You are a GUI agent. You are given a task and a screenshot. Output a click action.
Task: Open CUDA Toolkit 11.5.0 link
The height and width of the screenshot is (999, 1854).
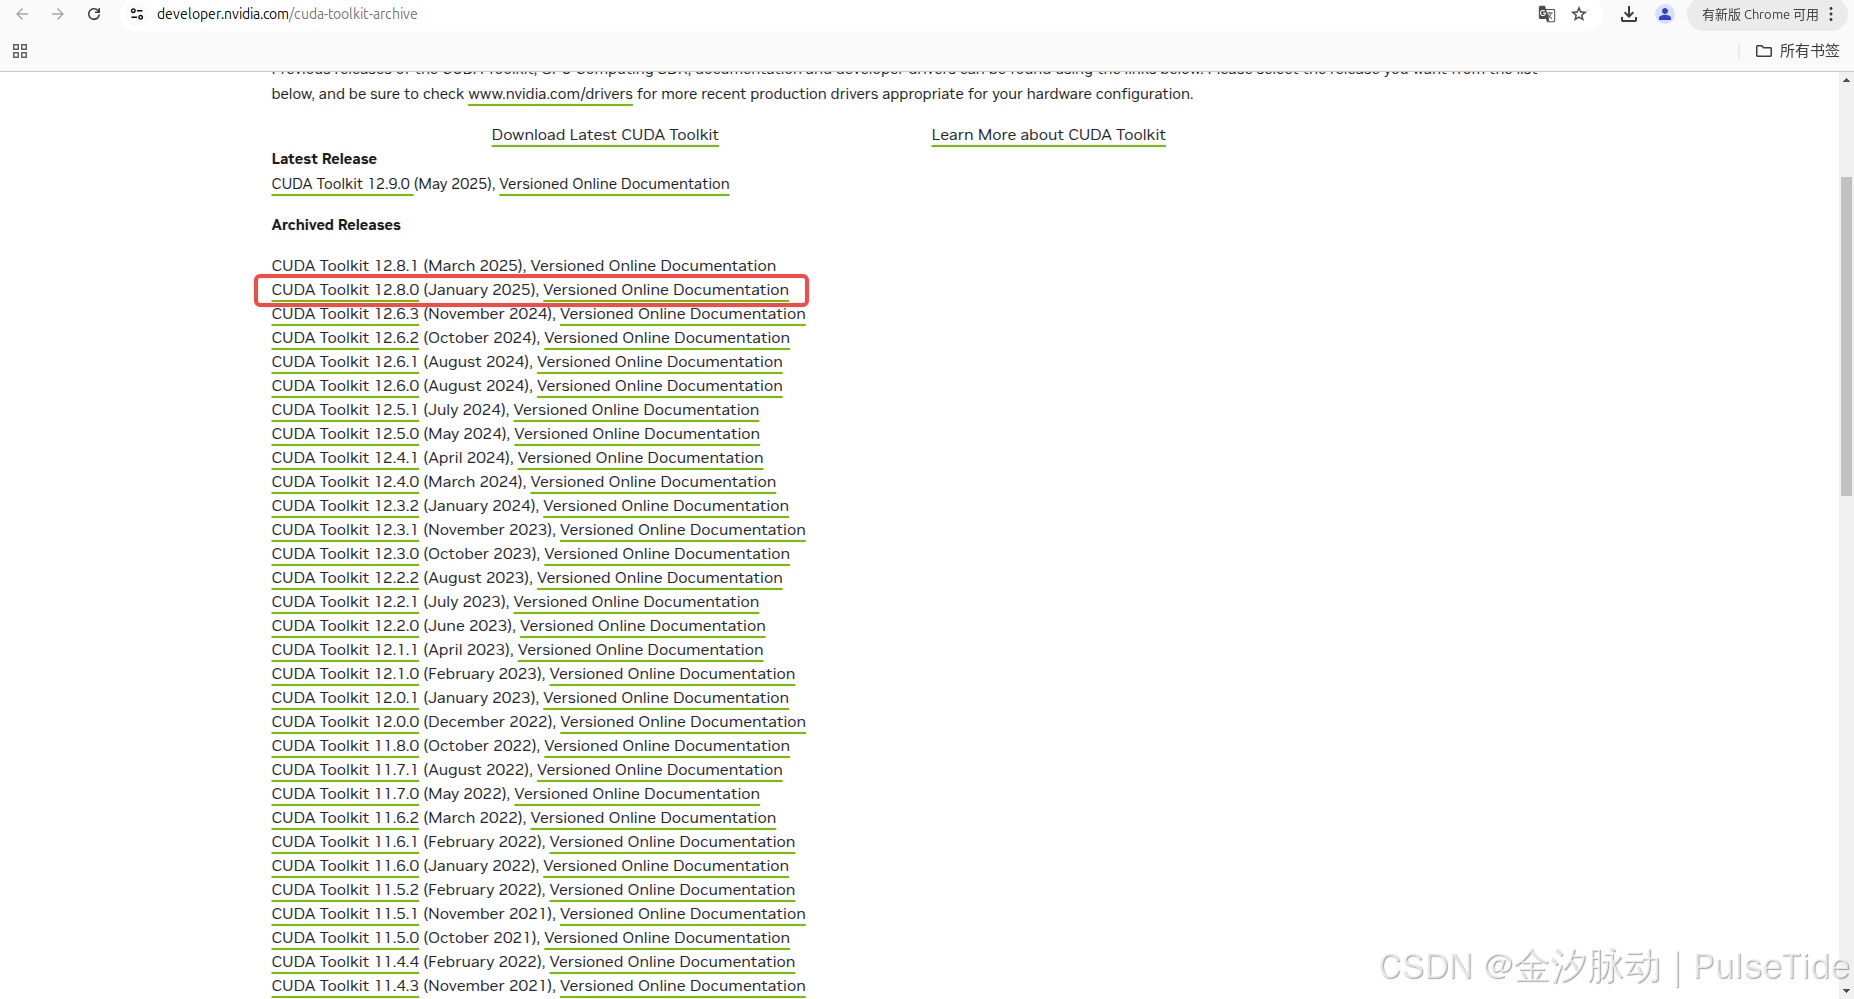click(x=345, y=938)
